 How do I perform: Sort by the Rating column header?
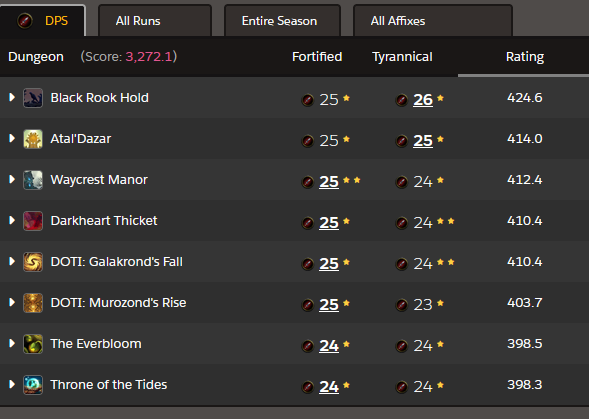[525, 57]
